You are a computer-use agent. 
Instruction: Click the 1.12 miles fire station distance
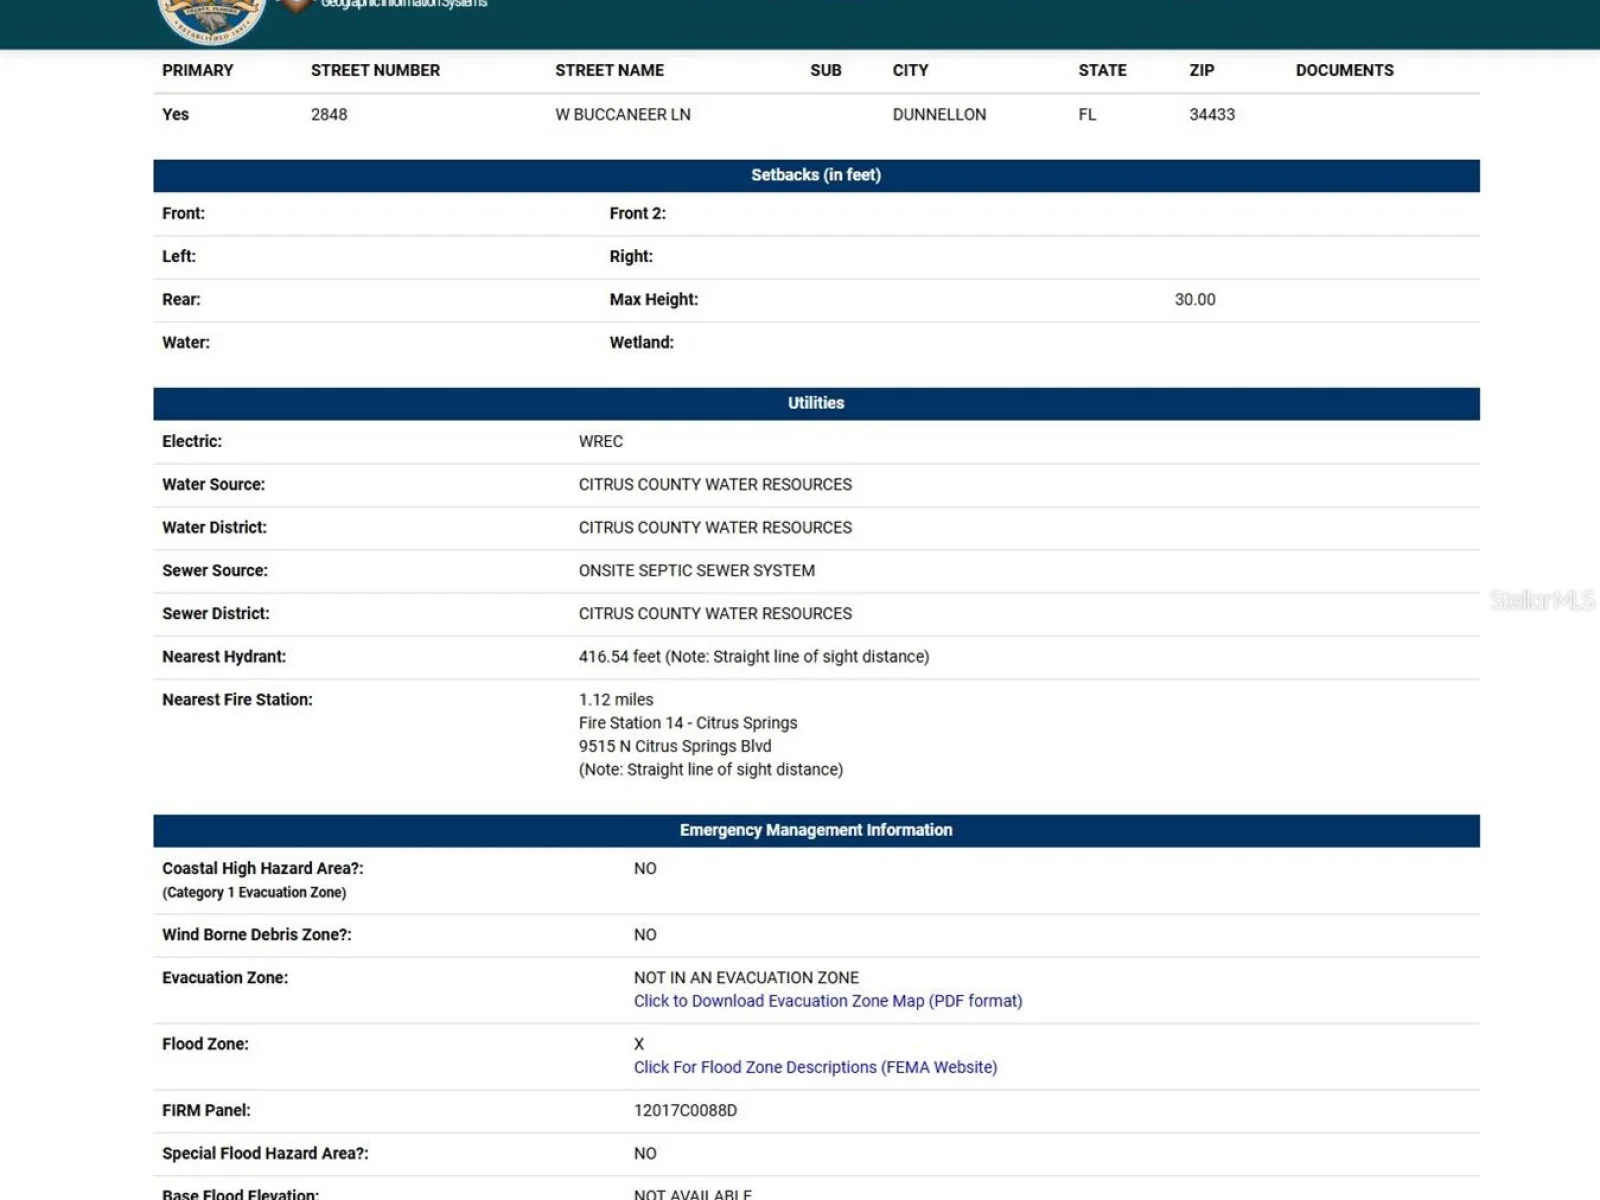point(616,699)
